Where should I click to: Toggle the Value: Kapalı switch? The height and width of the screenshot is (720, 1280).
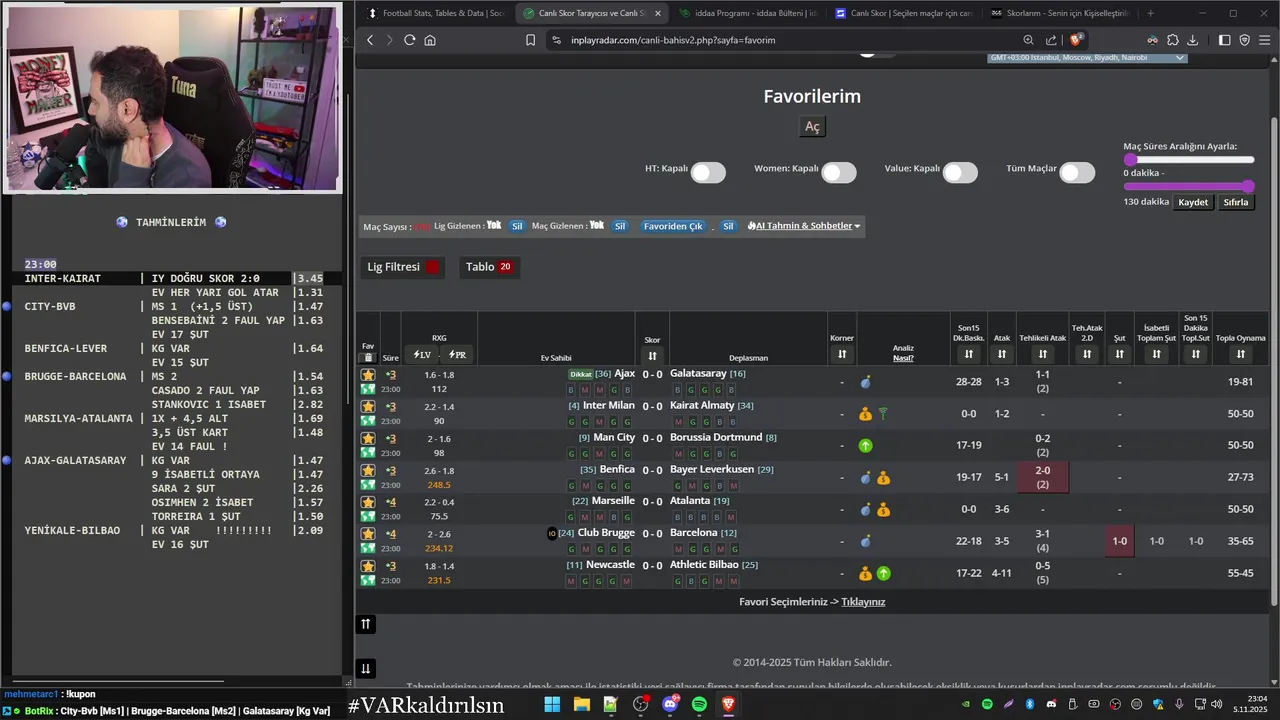tap(960, 173)
